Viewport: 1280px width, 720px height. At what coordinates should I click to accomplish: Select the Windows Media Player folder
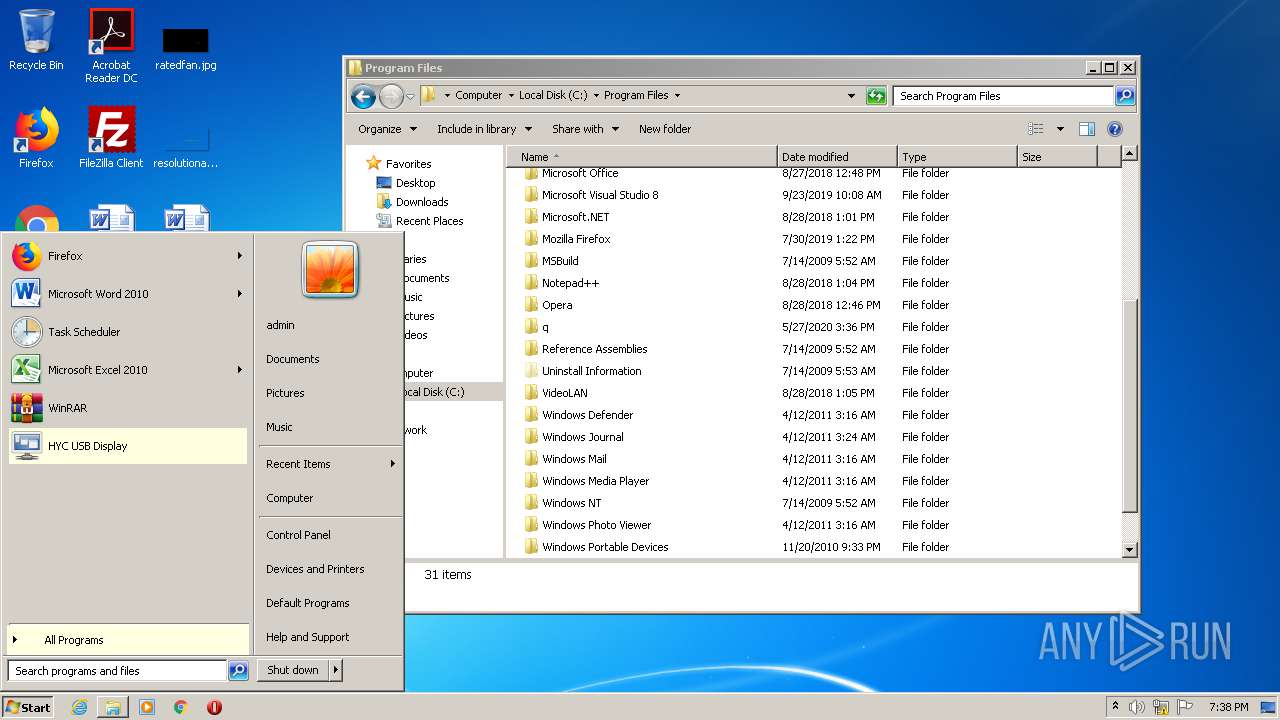click(x=595, y=481)
